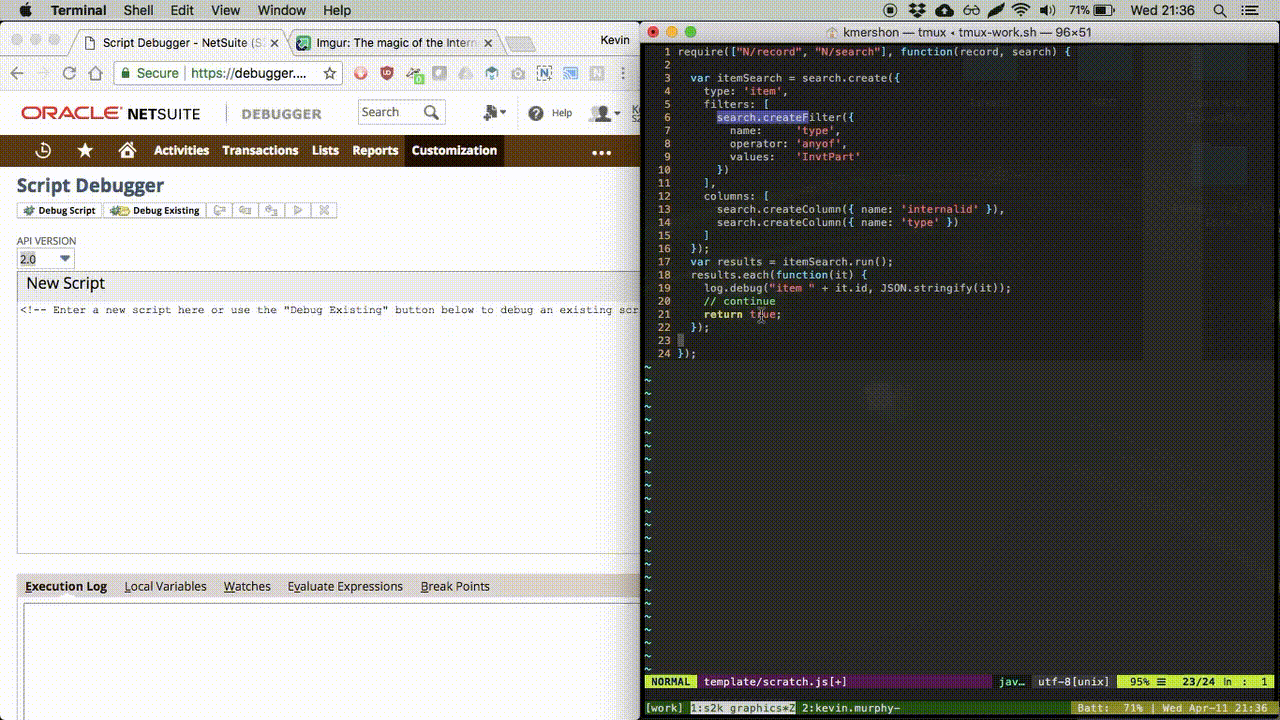Click 'return true;' line in vim
Screen dimensions: 1280x720
point(742,314)
